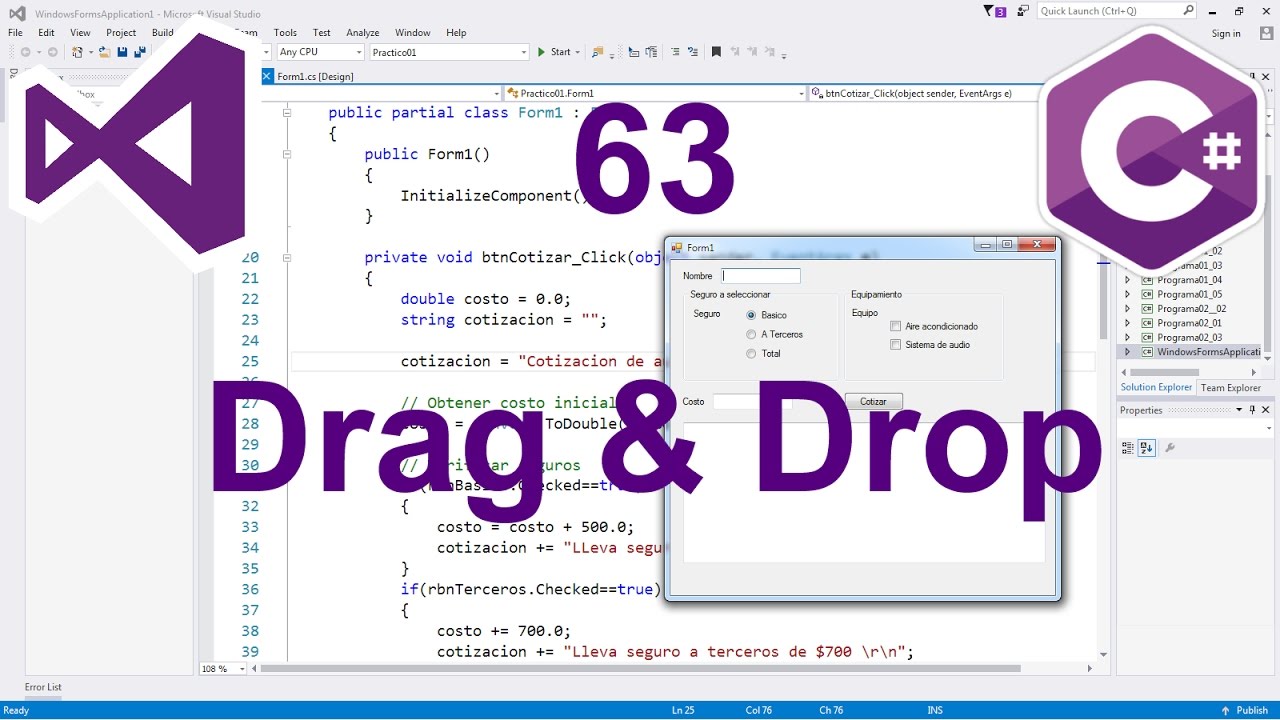Expand the Programa01_04 project node
Viewport: 1280px width, 720px height.
point(1127,280)
